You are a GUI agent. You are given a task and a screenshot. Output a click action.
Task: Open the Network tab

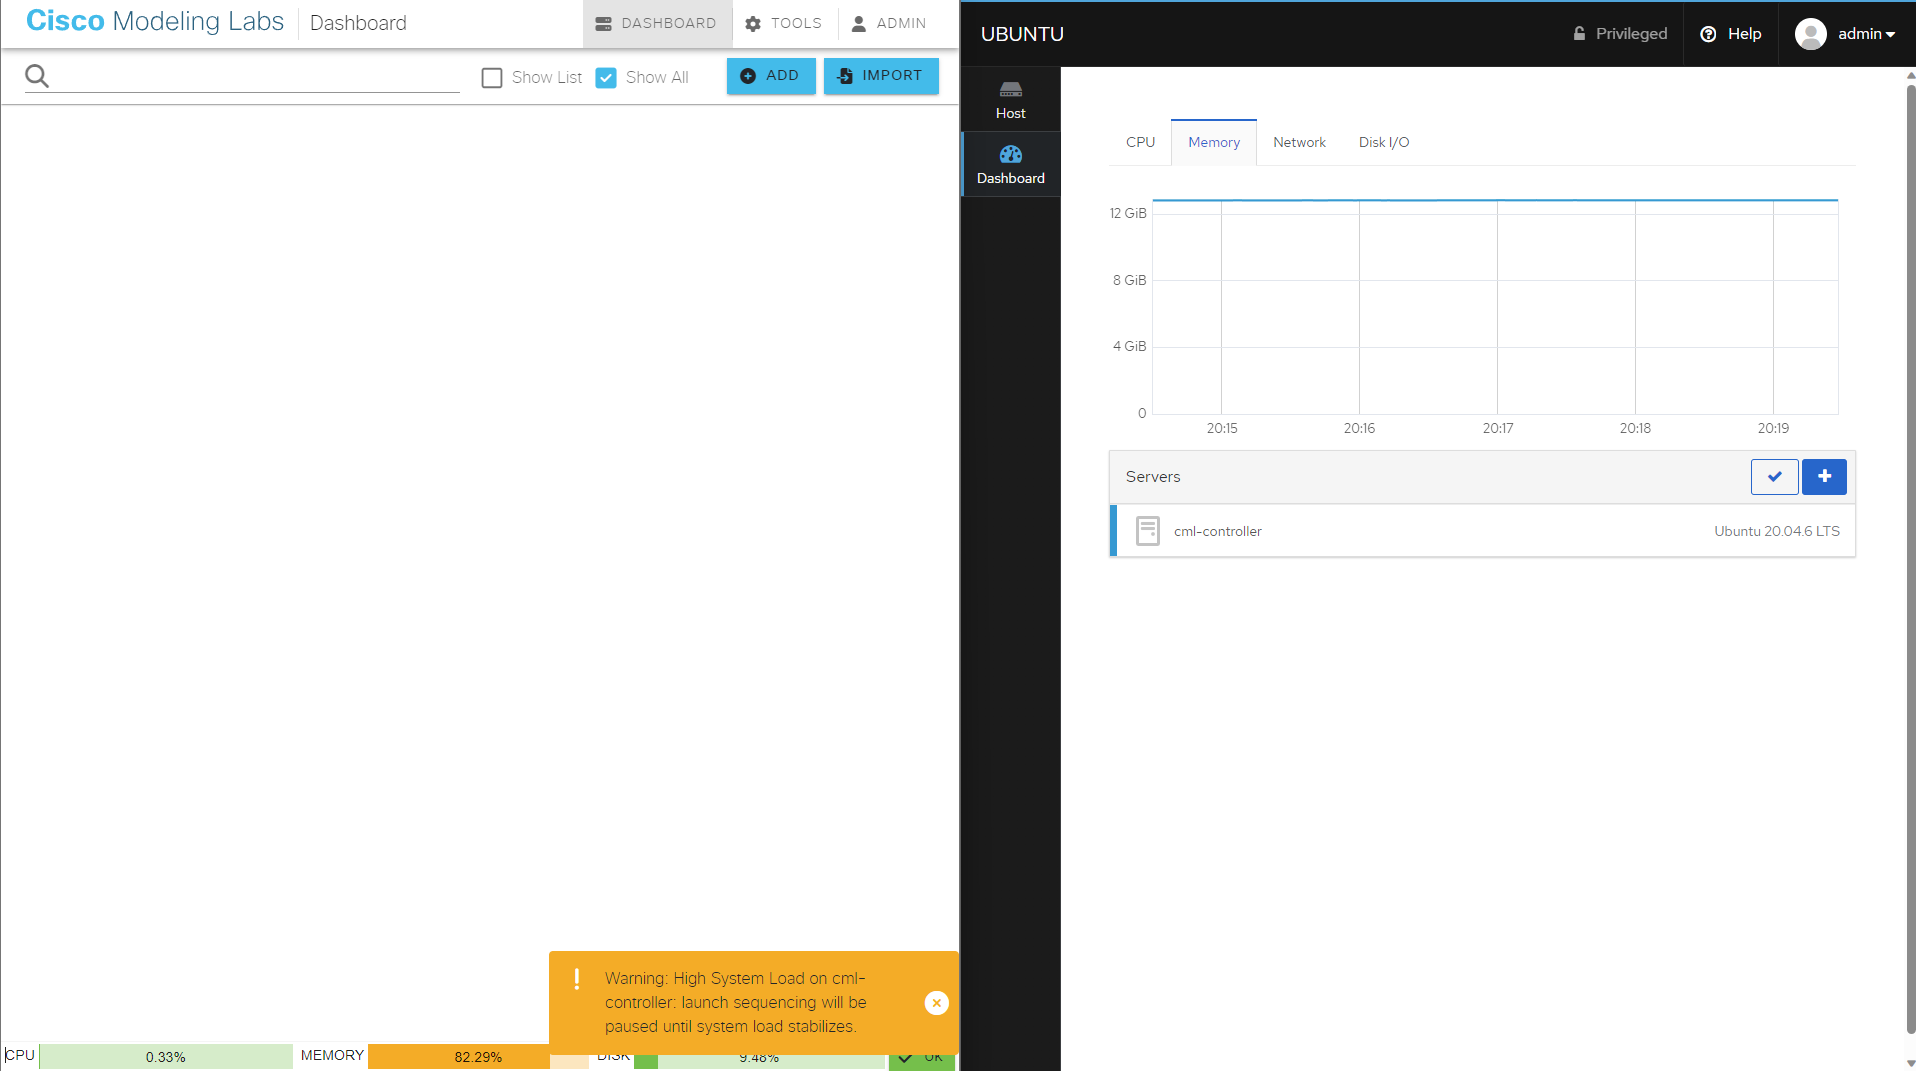pyautogui.click(x=1299, y=142)
